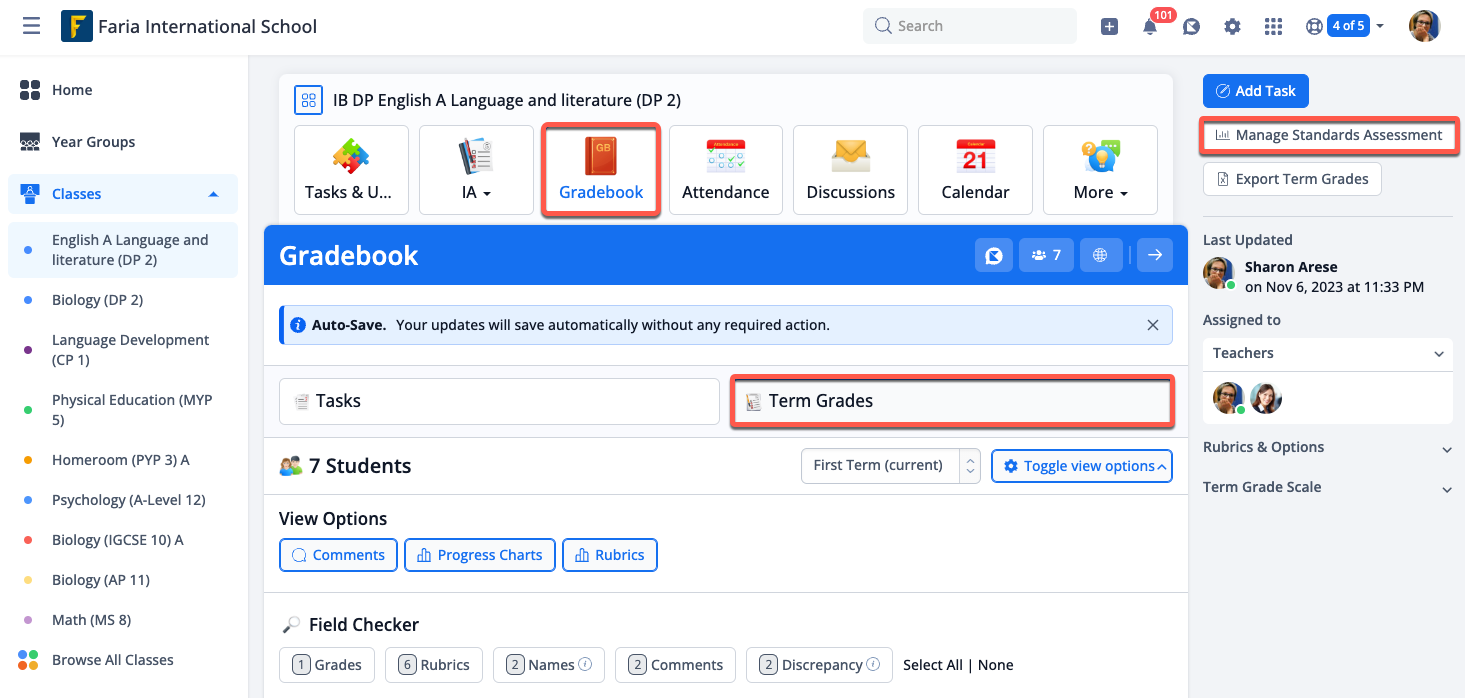Switch to the Term Grades tab
This screenshot has height=698, width=1465.
(x=951, y=401)
